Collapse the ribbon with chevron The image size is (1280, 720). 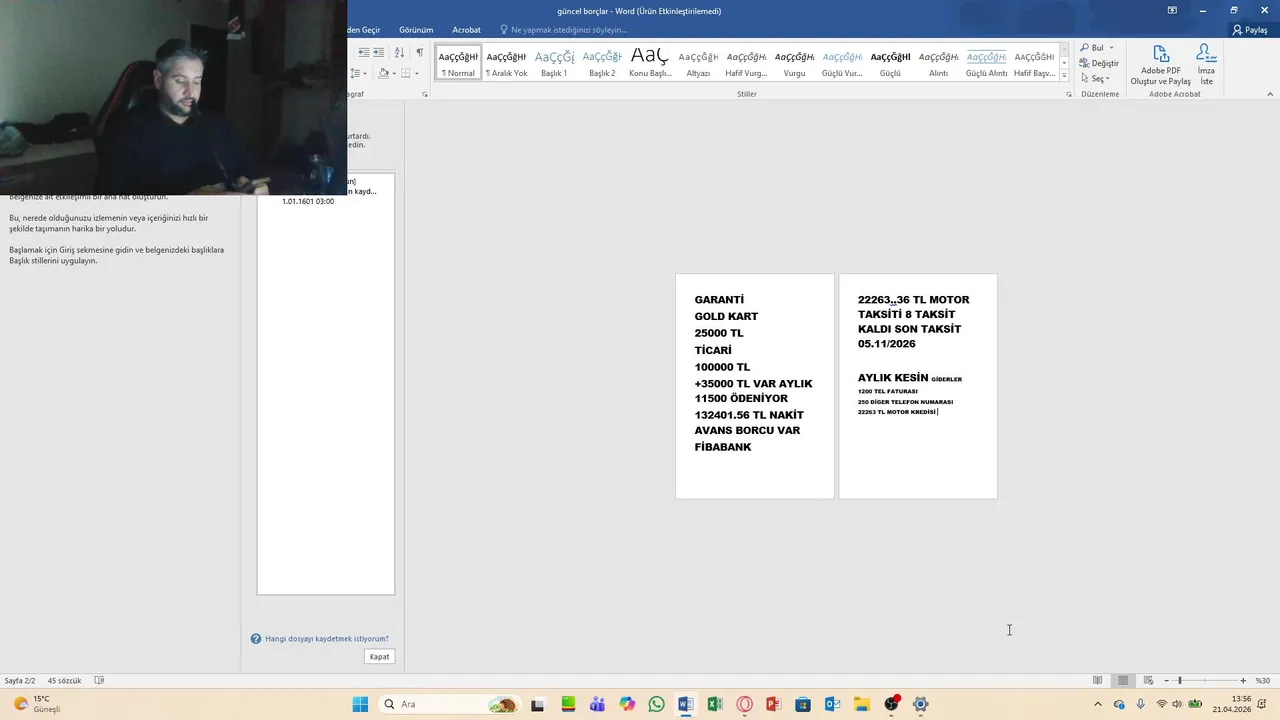(1270, 94)
